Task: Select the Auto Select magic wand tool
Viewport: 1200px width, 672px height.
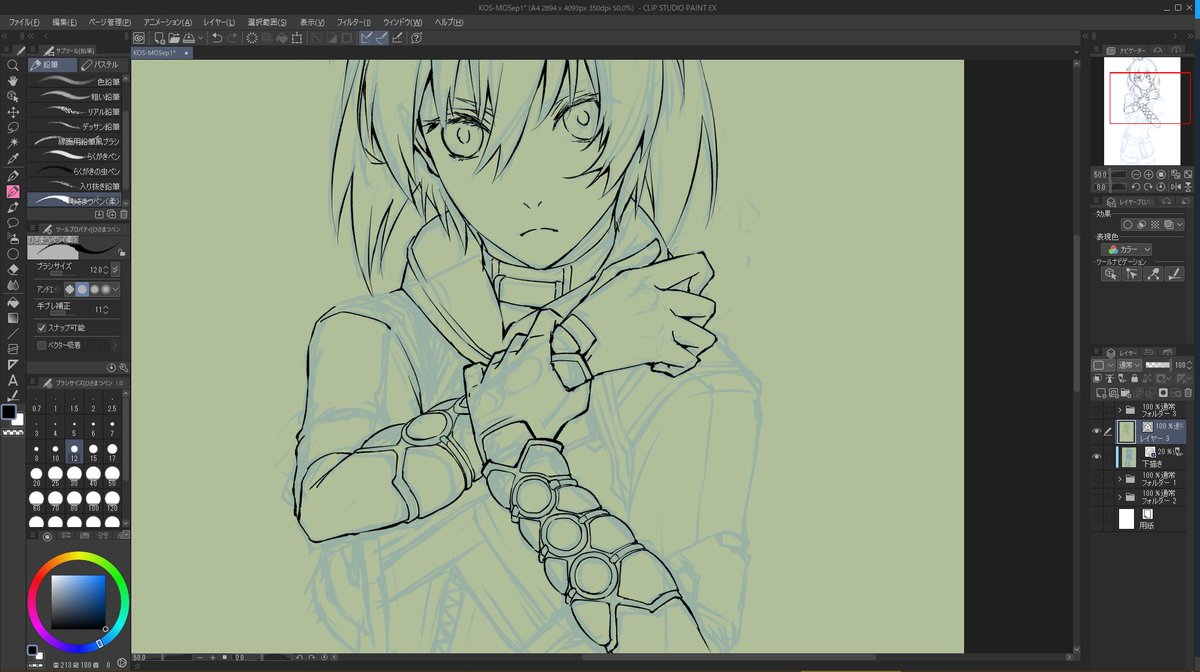Action: point(13,144)
